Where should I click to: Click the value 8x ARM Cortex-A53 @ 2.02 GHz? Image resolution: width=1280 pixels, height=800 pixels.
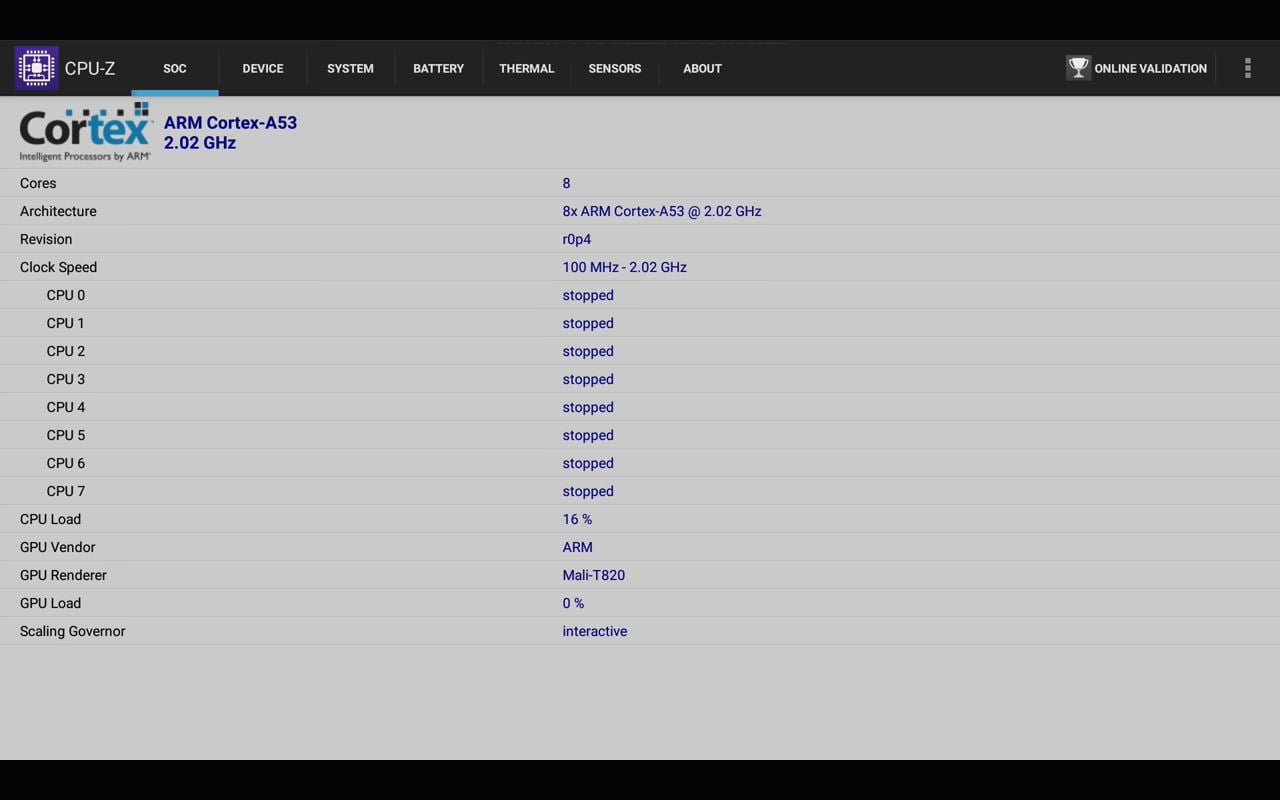[662, 211]
